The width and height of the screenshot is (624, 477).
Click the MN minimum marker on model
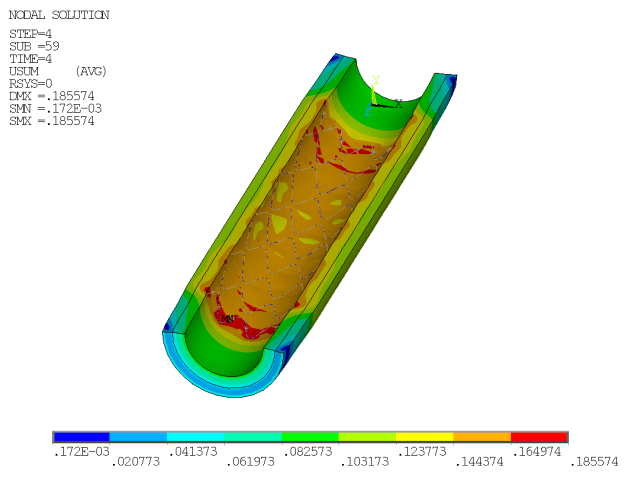coord(227,319)
